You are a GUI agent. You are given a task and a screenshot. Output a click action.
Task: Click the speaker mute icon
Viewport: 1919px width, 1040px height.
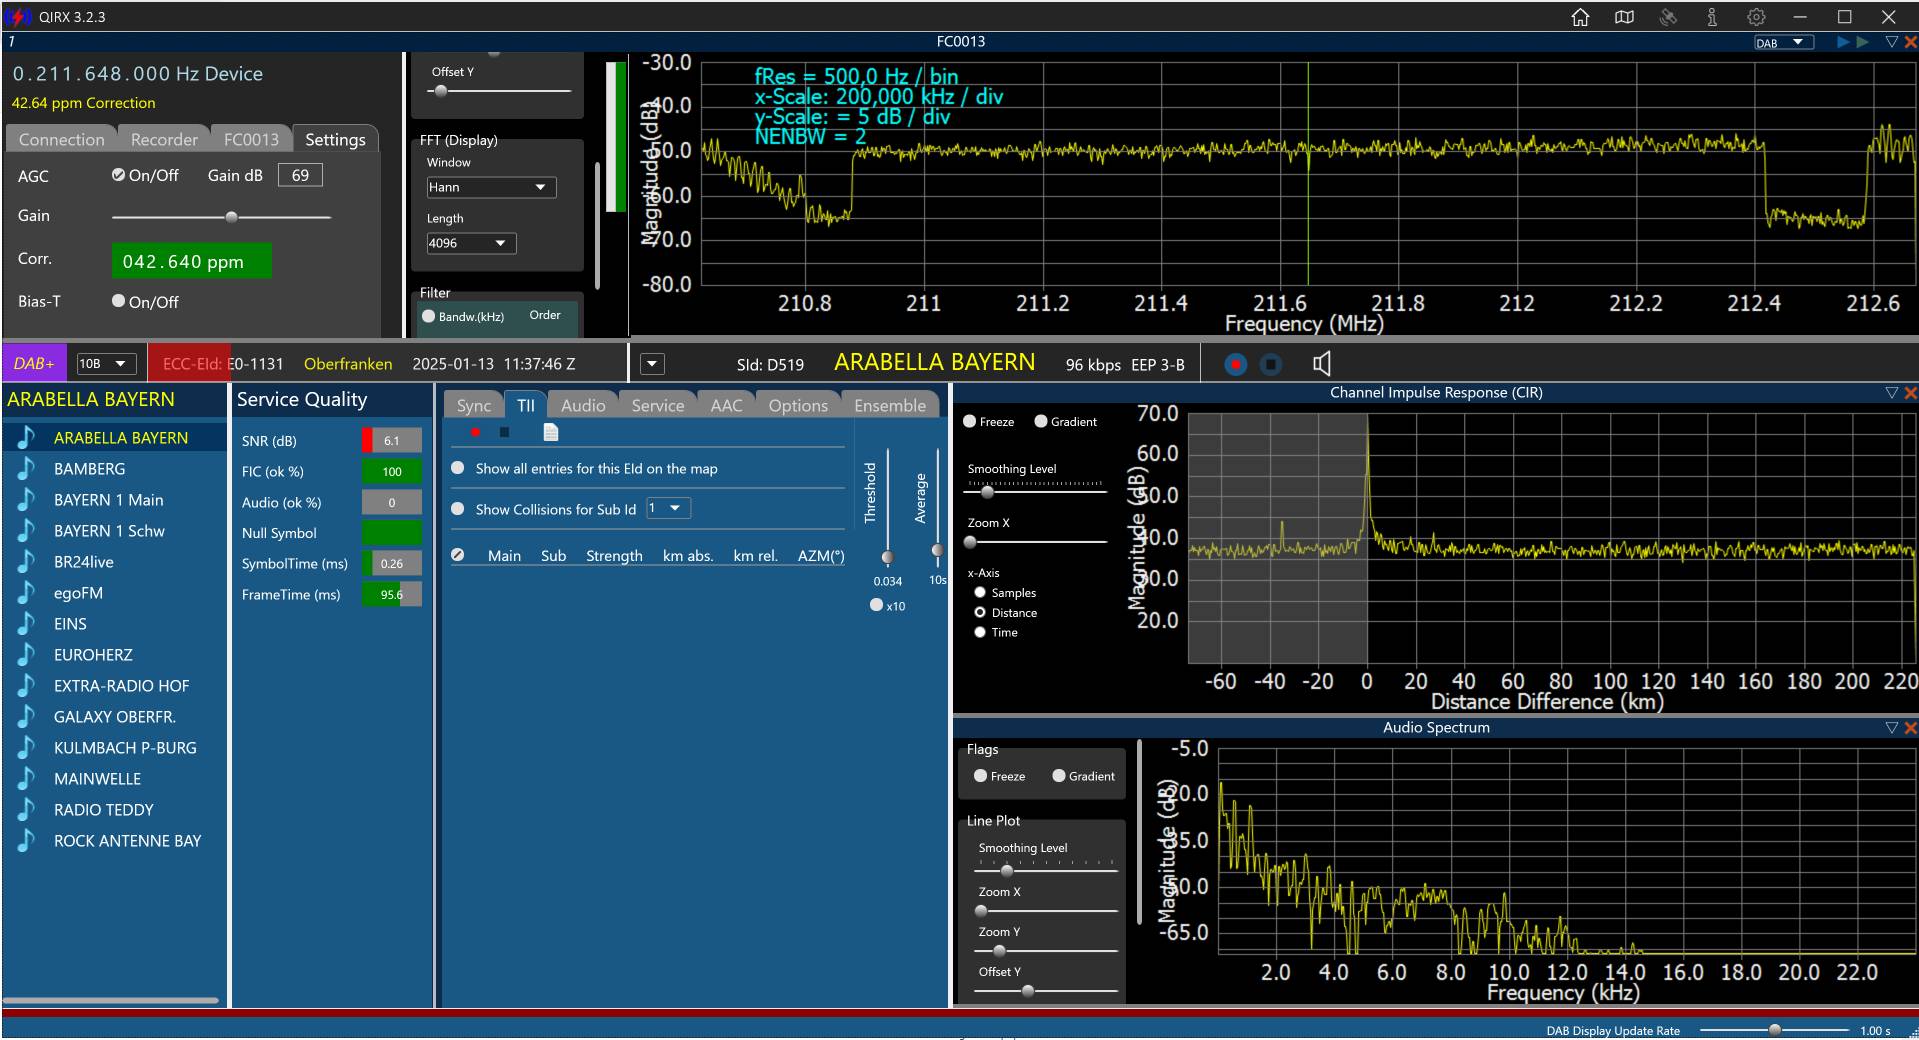coord(1322,364)
